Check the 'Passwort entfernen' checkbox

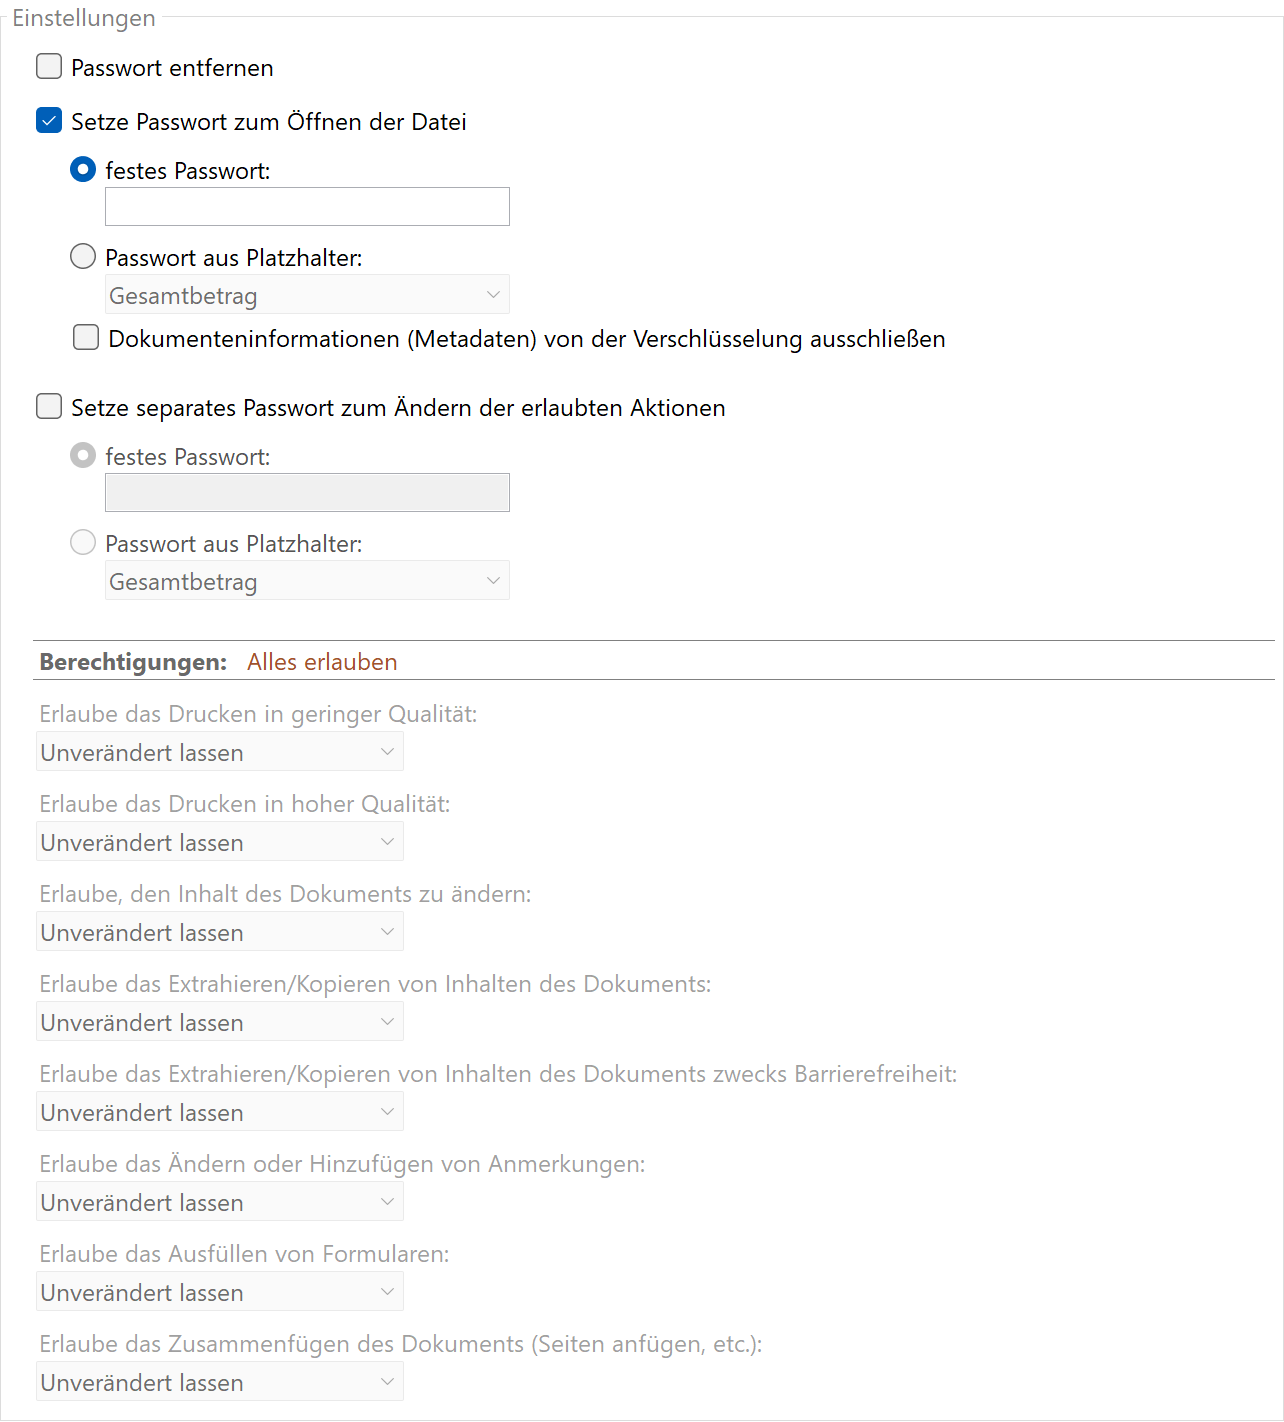click(49, 67)
